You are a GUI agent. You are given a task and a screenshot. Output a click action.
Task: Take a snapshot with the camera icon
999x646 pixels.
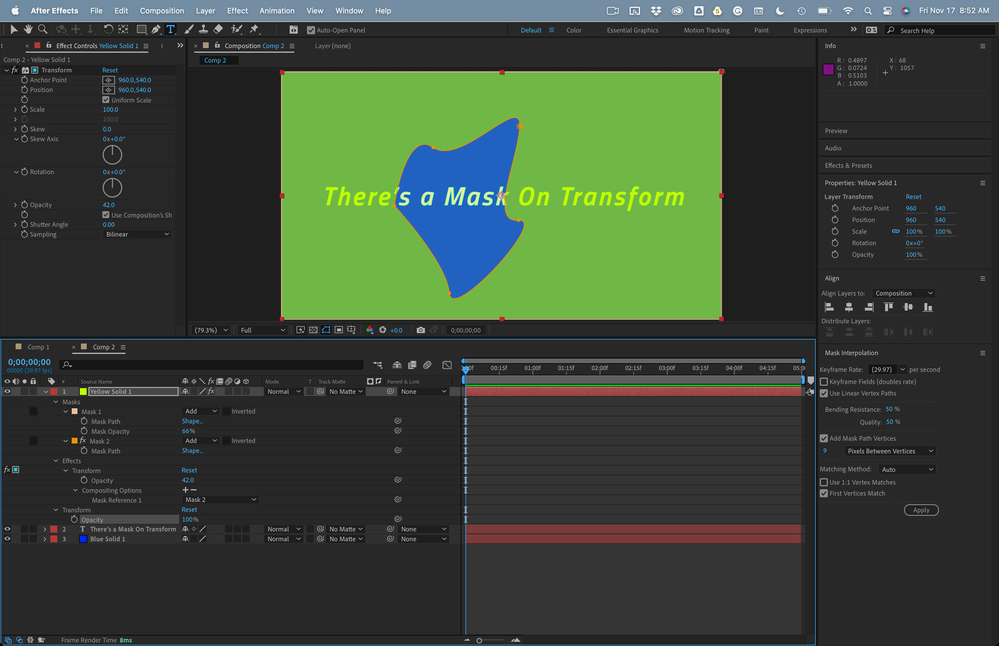420,330
